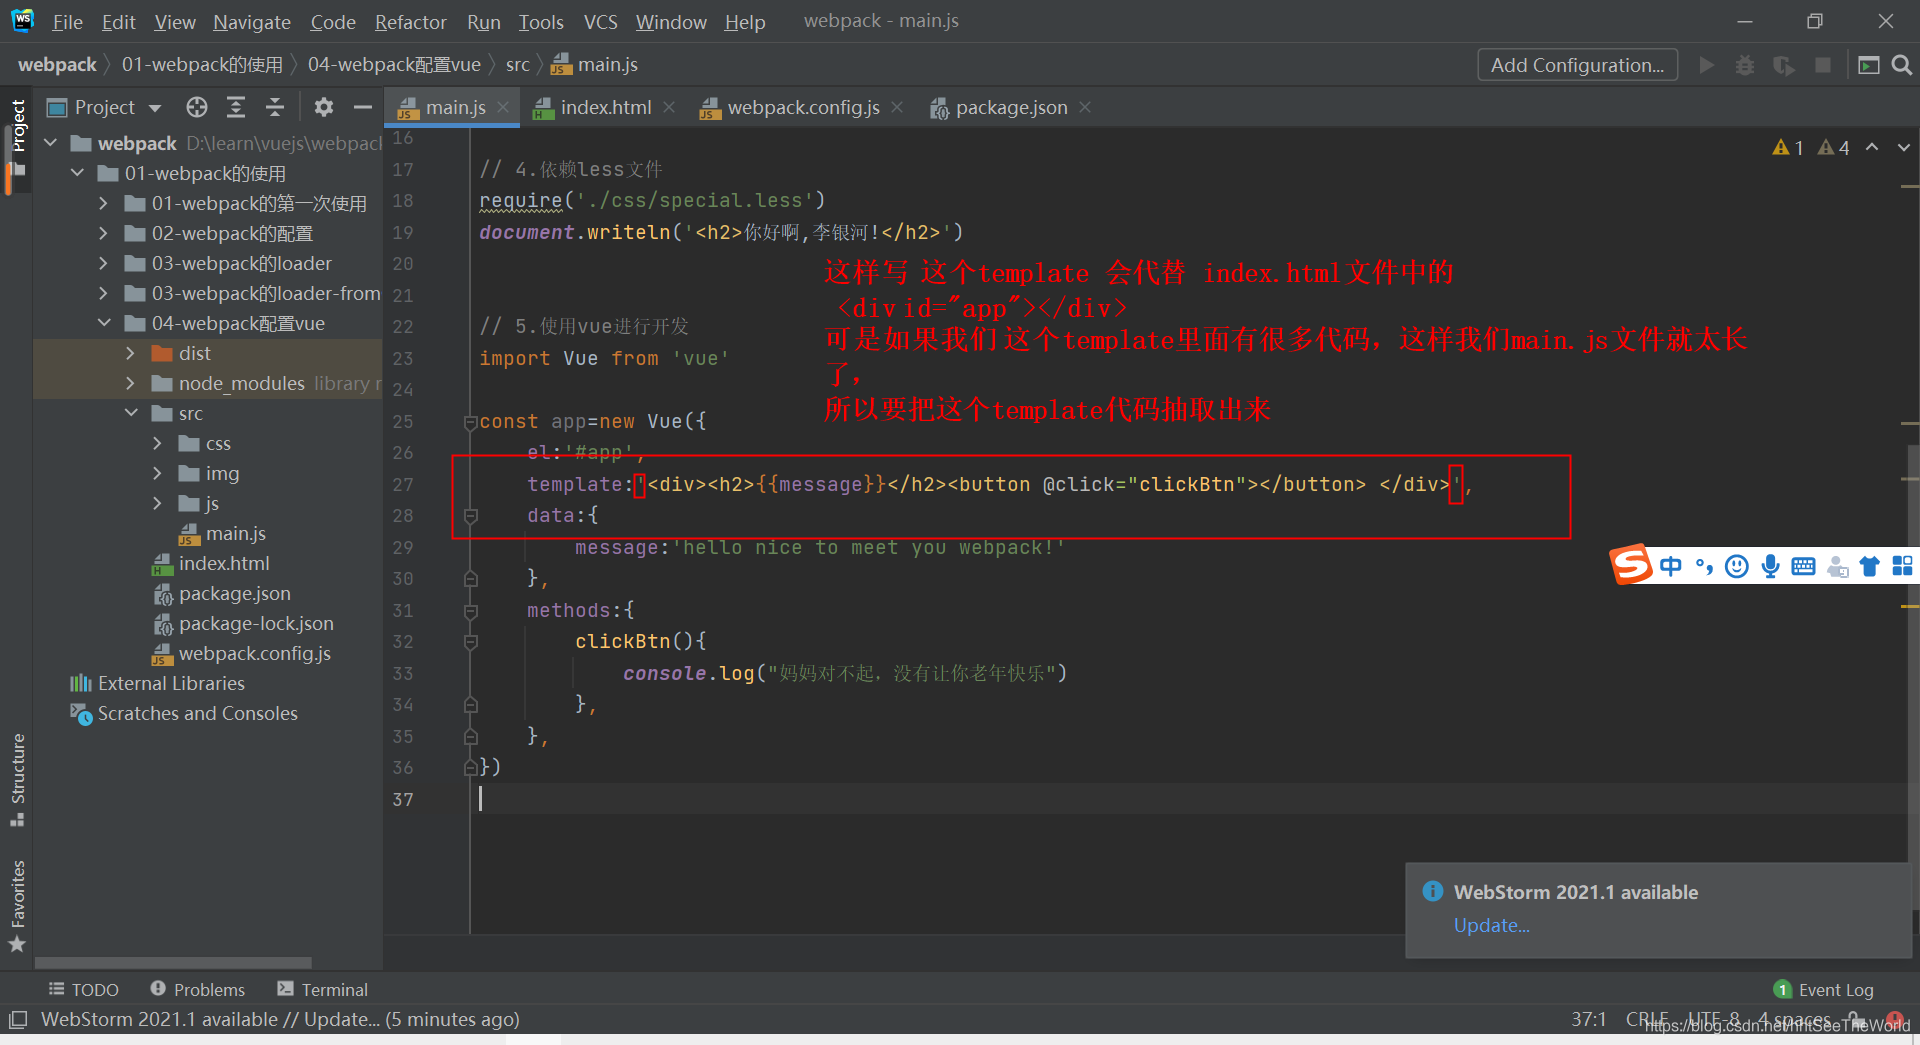Click the Stop square icon

tap(1823, 65)
